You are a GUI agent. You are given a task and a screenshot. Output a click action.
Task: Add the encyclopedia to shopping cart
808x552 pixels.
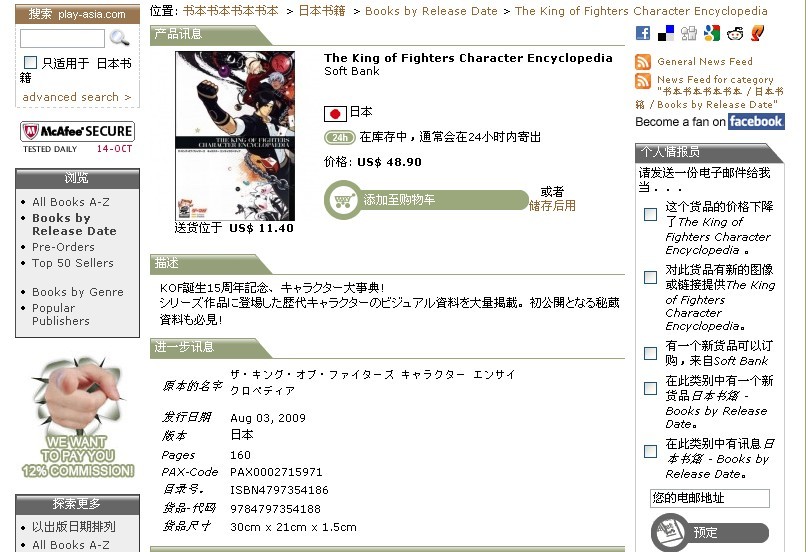click(x=427, y=200)
